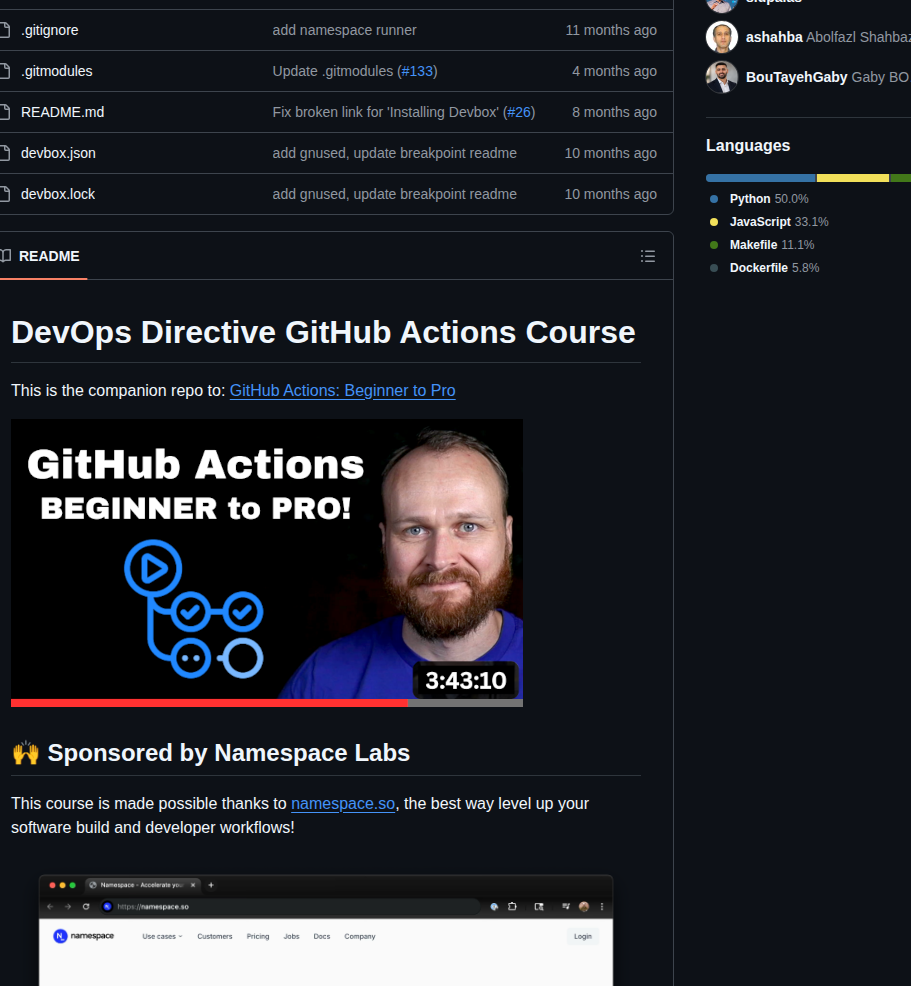Open the devbox.json file
Image resolution: width=911 pixels, height=986 pixels.
point(58,153)
